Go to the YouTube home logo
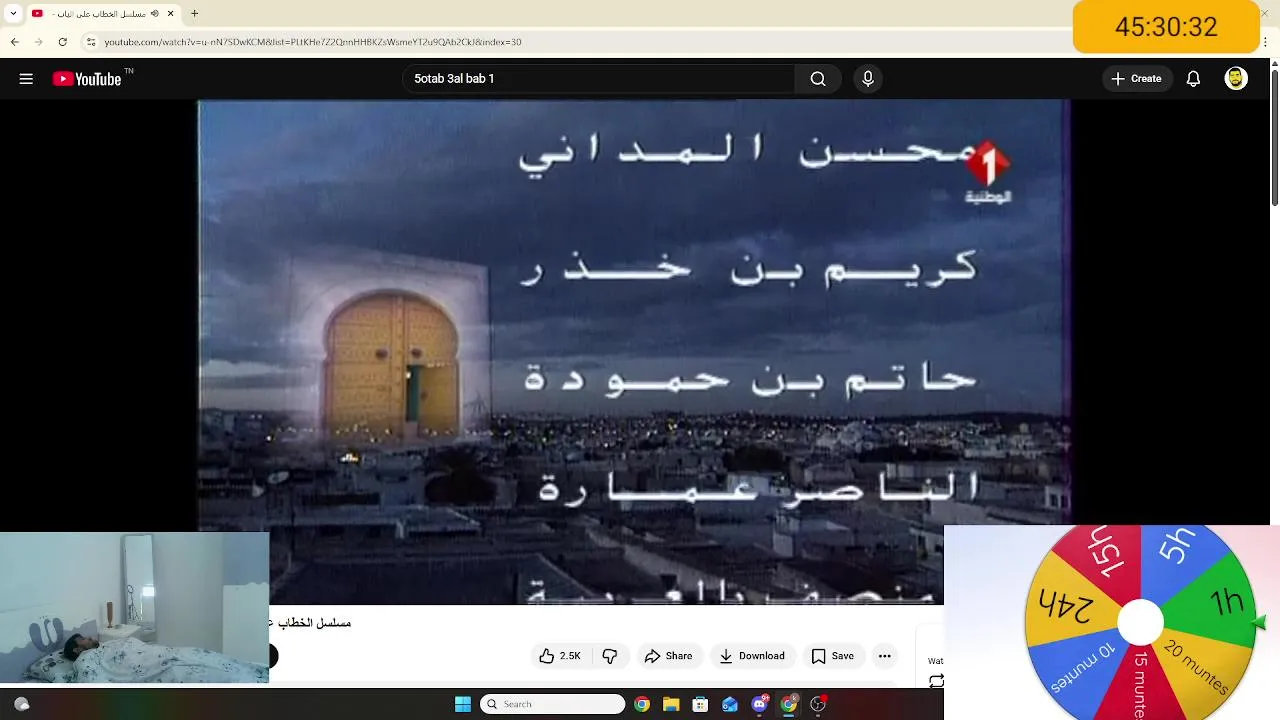This screenshot has height=720, width=1280. tap(87, 79)
